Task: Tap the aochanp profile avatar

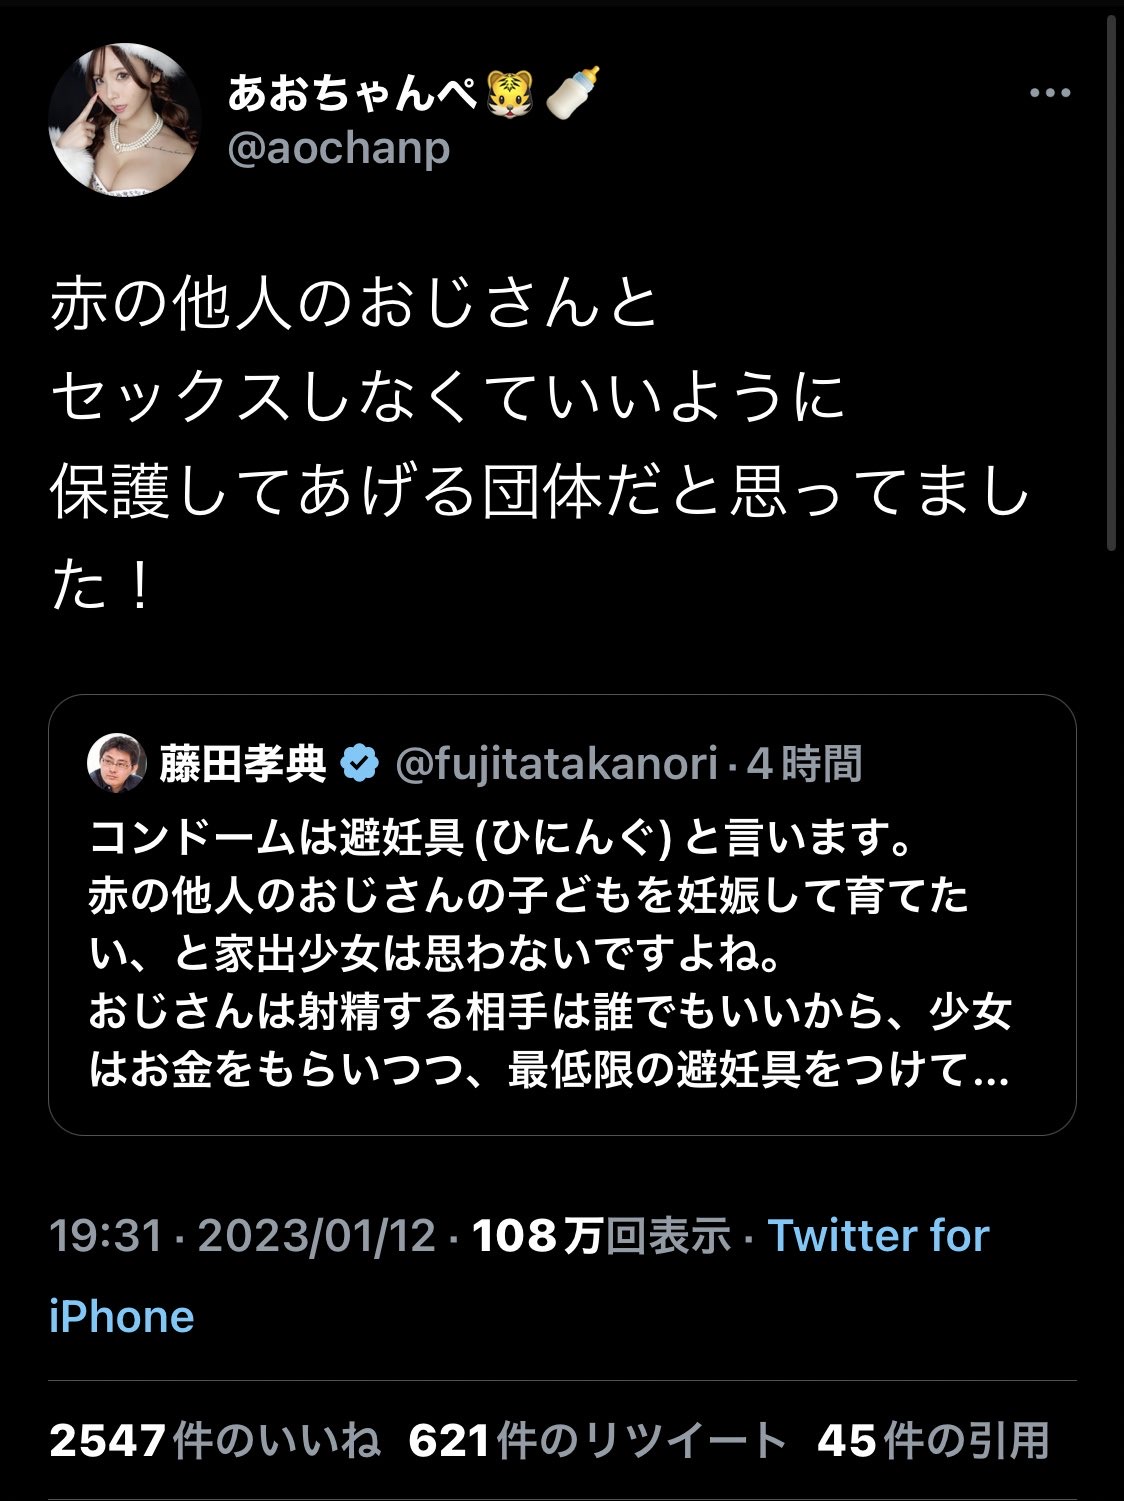Action: 125,119
